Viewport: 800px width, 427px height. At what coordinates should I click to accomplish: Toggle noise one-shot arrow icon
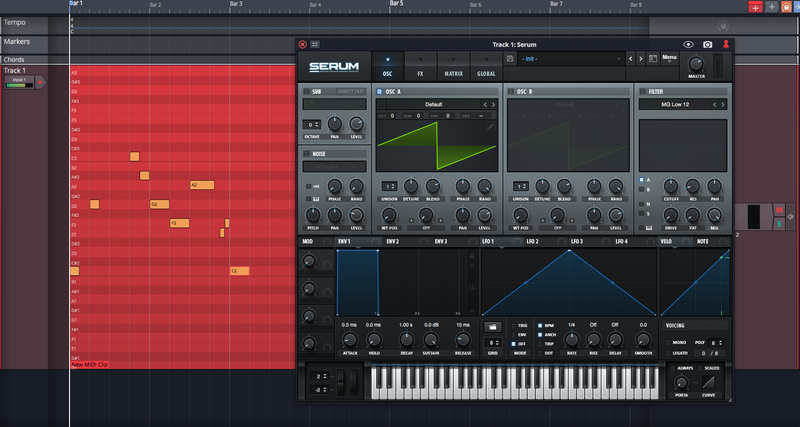[316, 187]
